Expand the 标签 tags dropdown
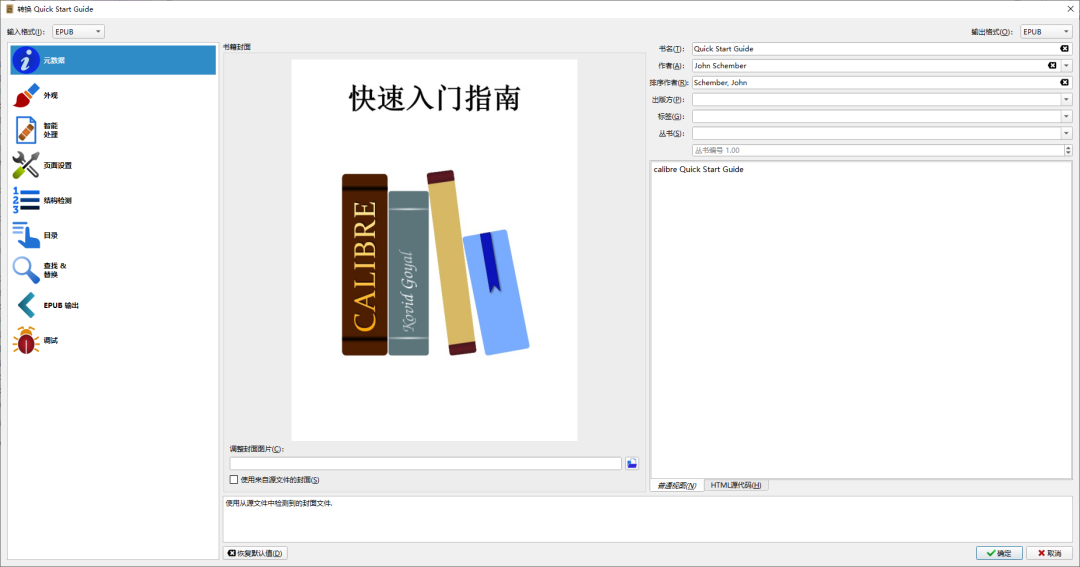 click(x=1066, y=116)
